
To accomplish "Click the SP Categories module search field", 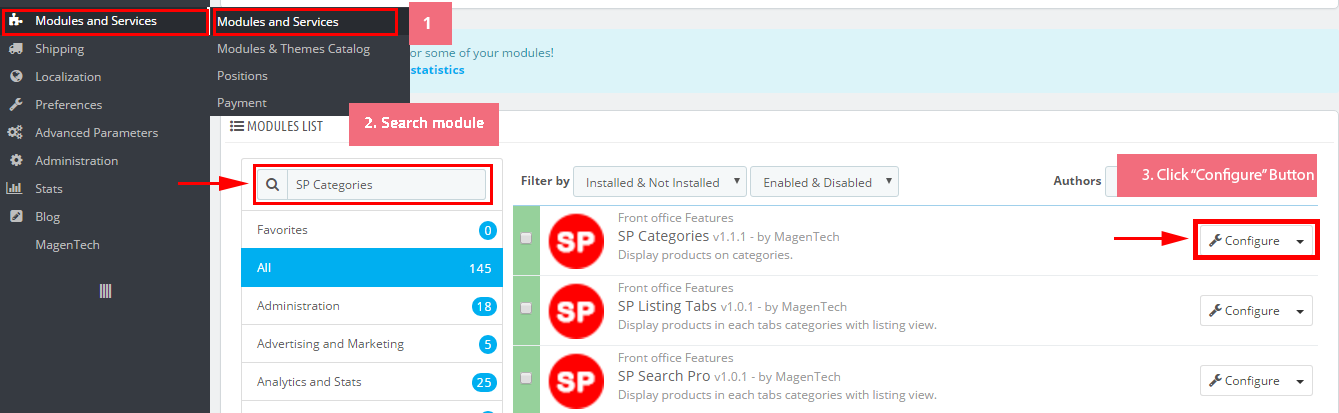I will (x=386, y=185).
